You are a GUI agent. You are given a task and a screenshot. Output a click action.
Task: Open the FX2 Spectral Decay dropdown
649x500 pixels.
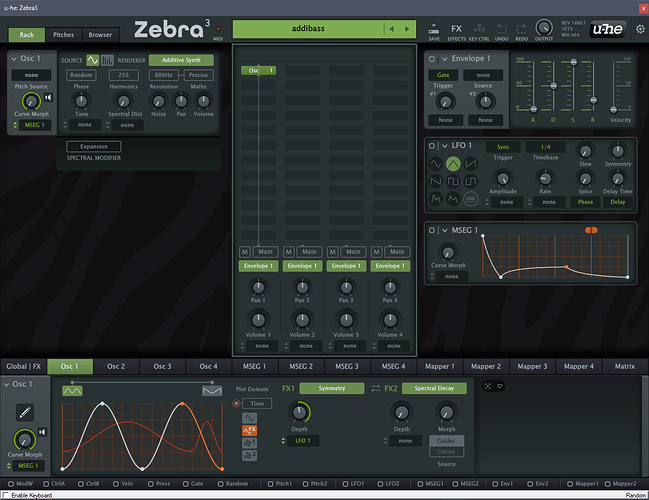click(434, 388)
